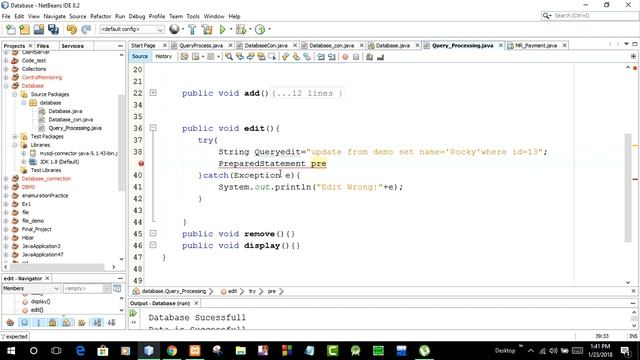Image resolution: width=640 pixels, height=360 pixels.
Task: Toggle Fully Qualified Names in Navigator
Action: coord(82,323)
